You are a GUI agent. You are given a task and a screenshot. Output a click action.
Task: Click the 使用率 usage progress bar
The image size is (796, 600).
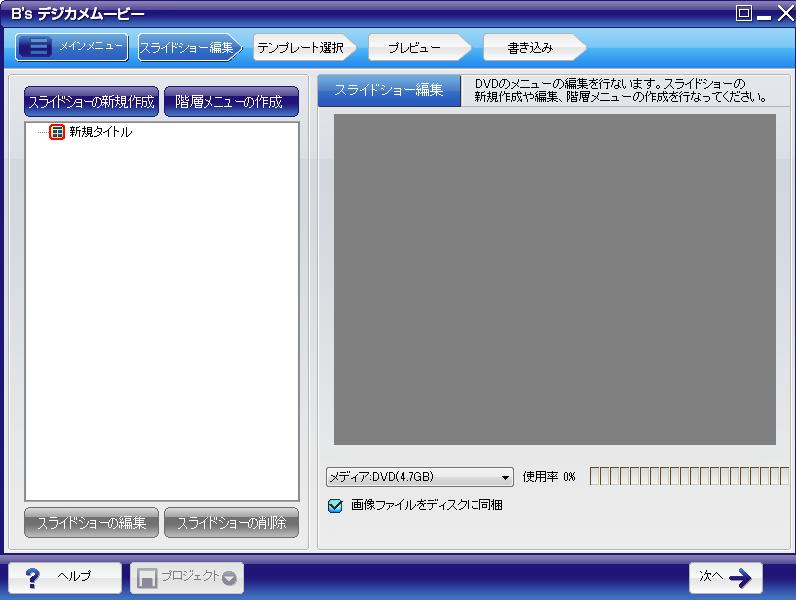[689, 476]
